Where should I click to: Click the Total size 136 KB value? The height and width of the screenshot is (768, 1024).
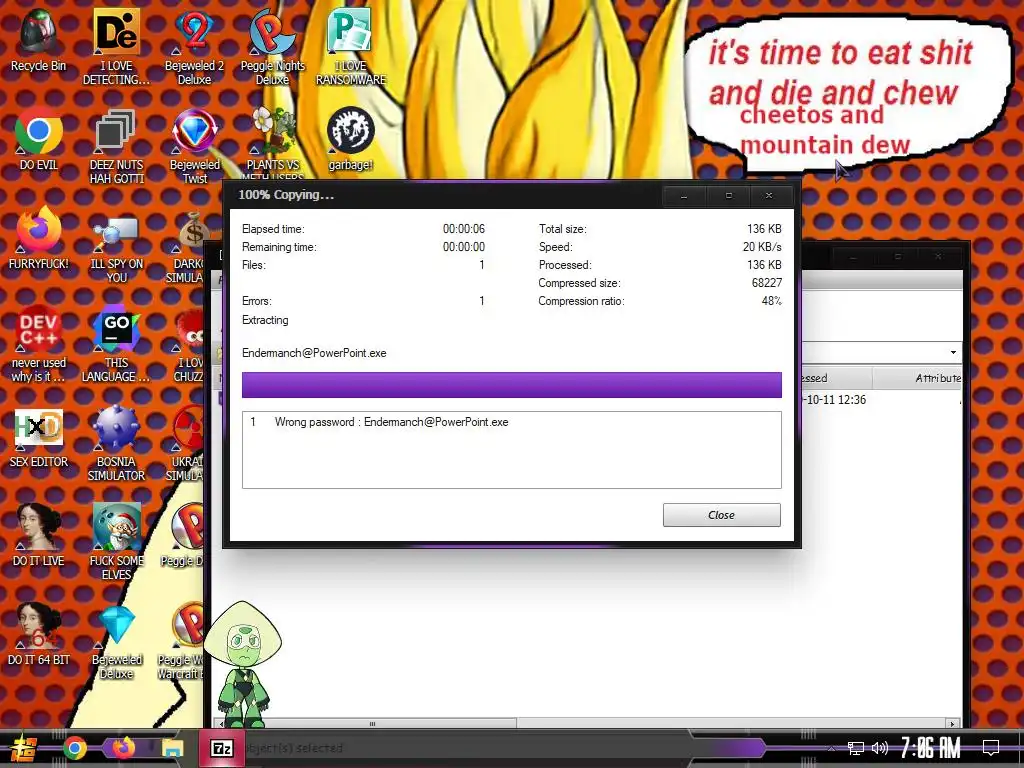pyautogui.click(x=764, y=229)
